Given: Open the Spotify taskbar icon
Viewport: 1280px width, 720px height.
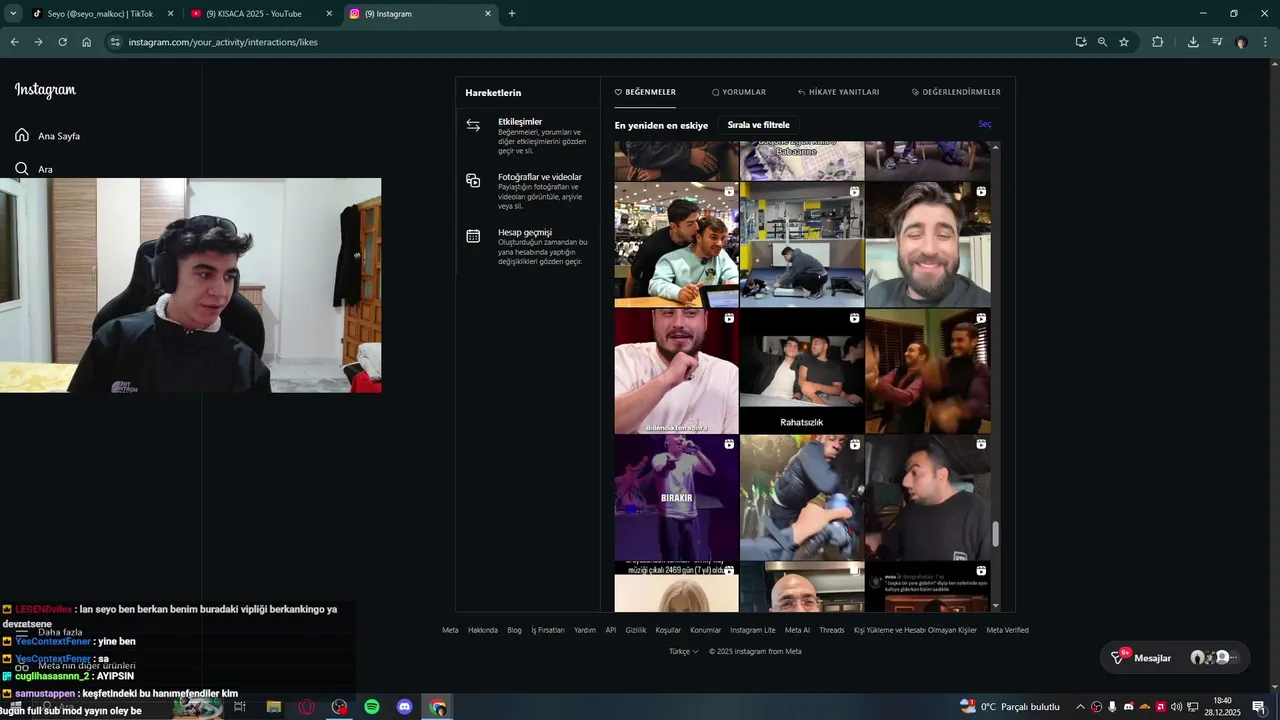Looking at the screenshot, I should tap(372, 707).
